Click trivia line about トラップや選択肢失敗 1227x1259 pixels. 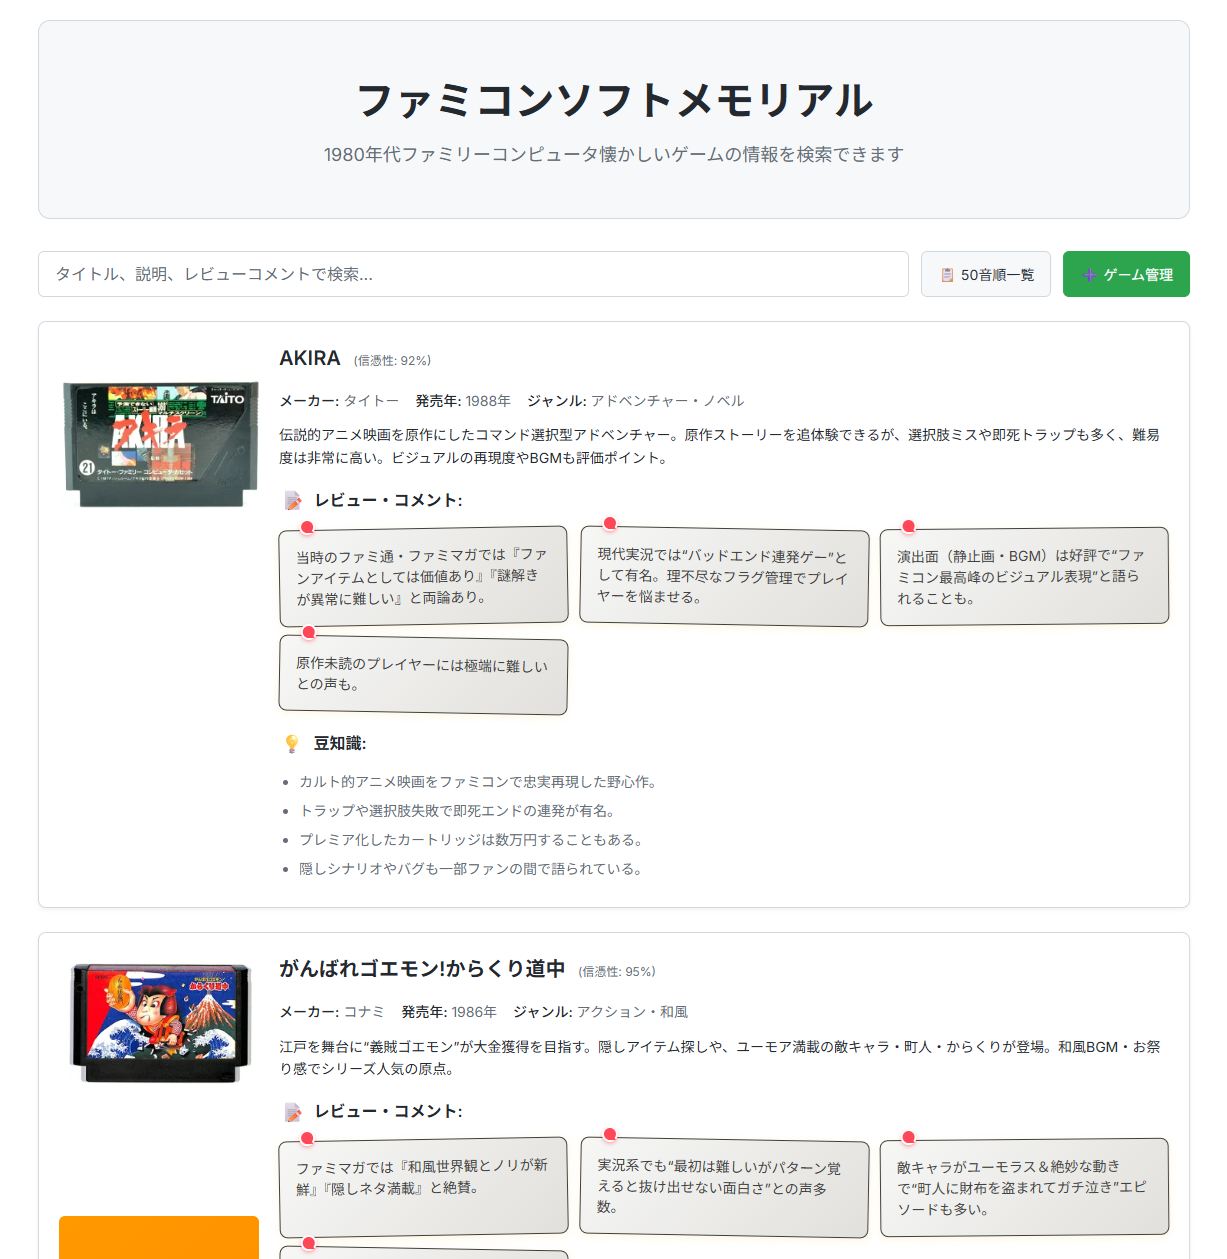pyautogui.click(x=457, y=811)
